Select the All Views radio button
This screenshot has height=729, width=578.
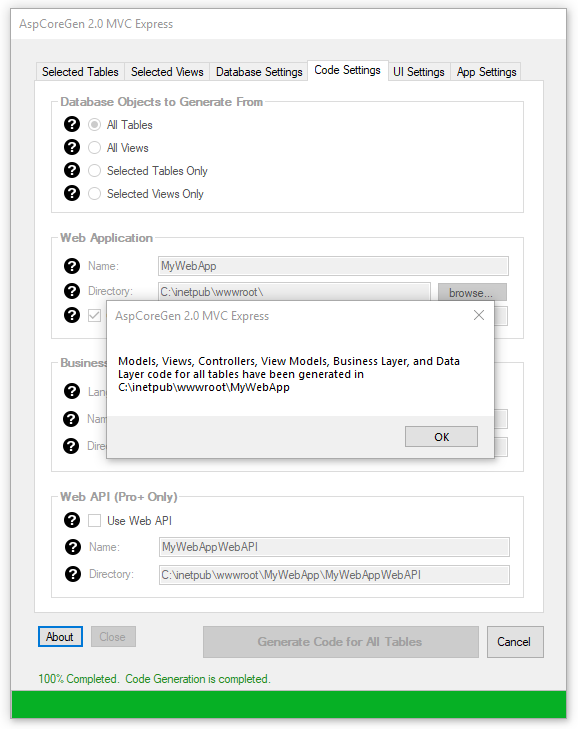[x=94, y=147]
